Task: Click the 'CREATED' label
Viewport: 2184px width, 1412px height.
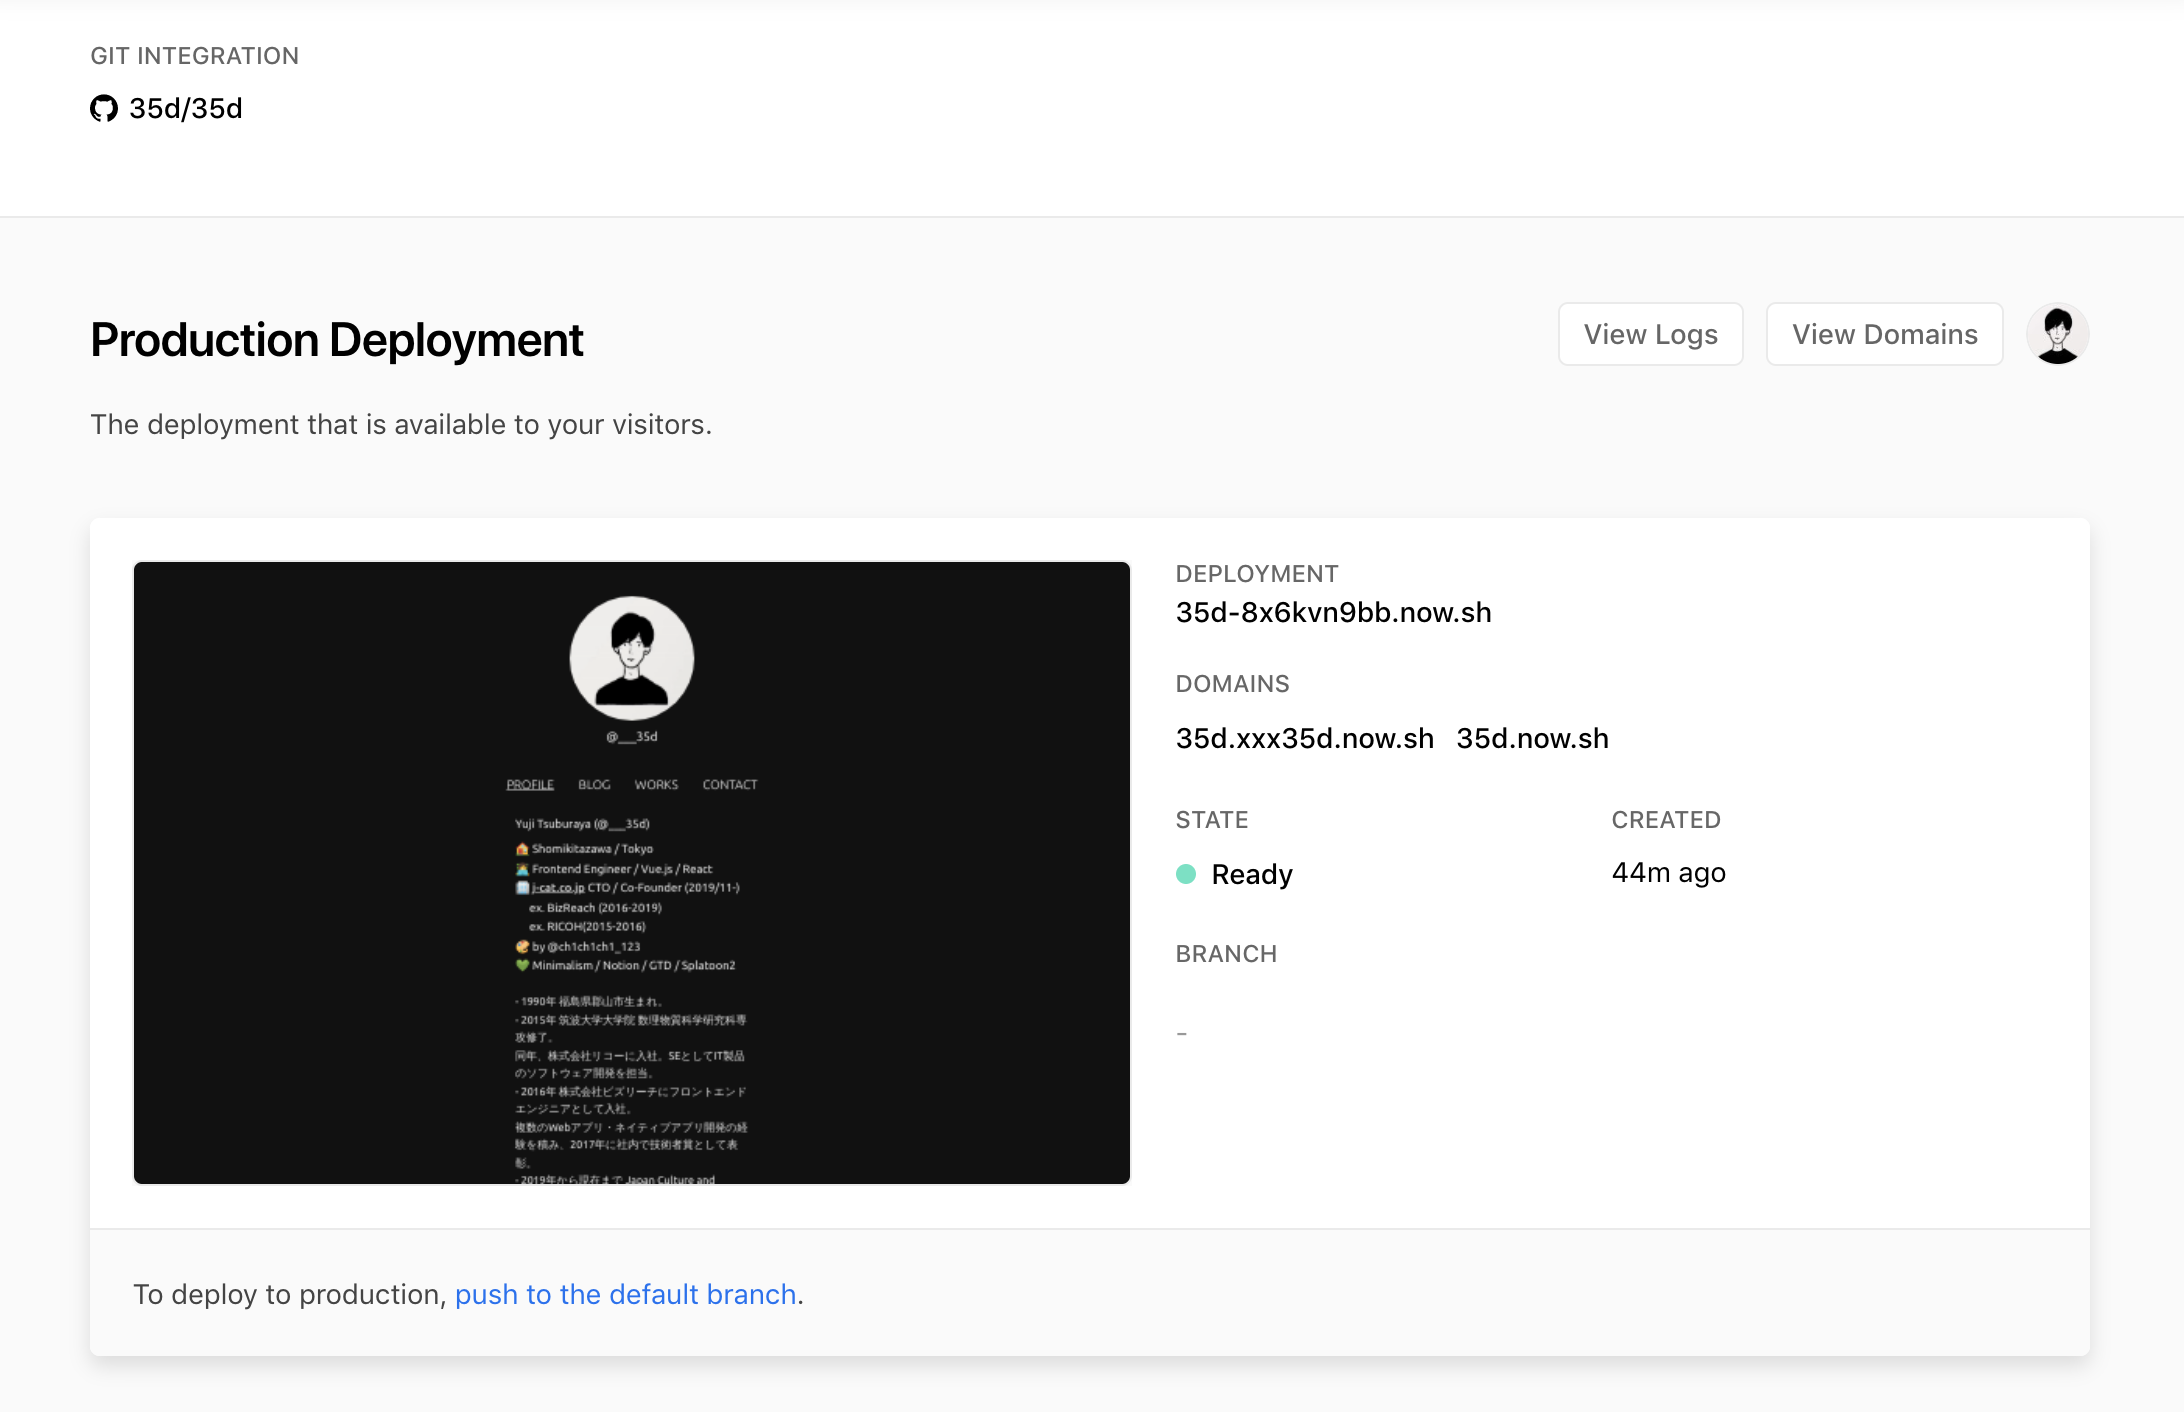Action: pyautogui.click(x=1666, y=820)
